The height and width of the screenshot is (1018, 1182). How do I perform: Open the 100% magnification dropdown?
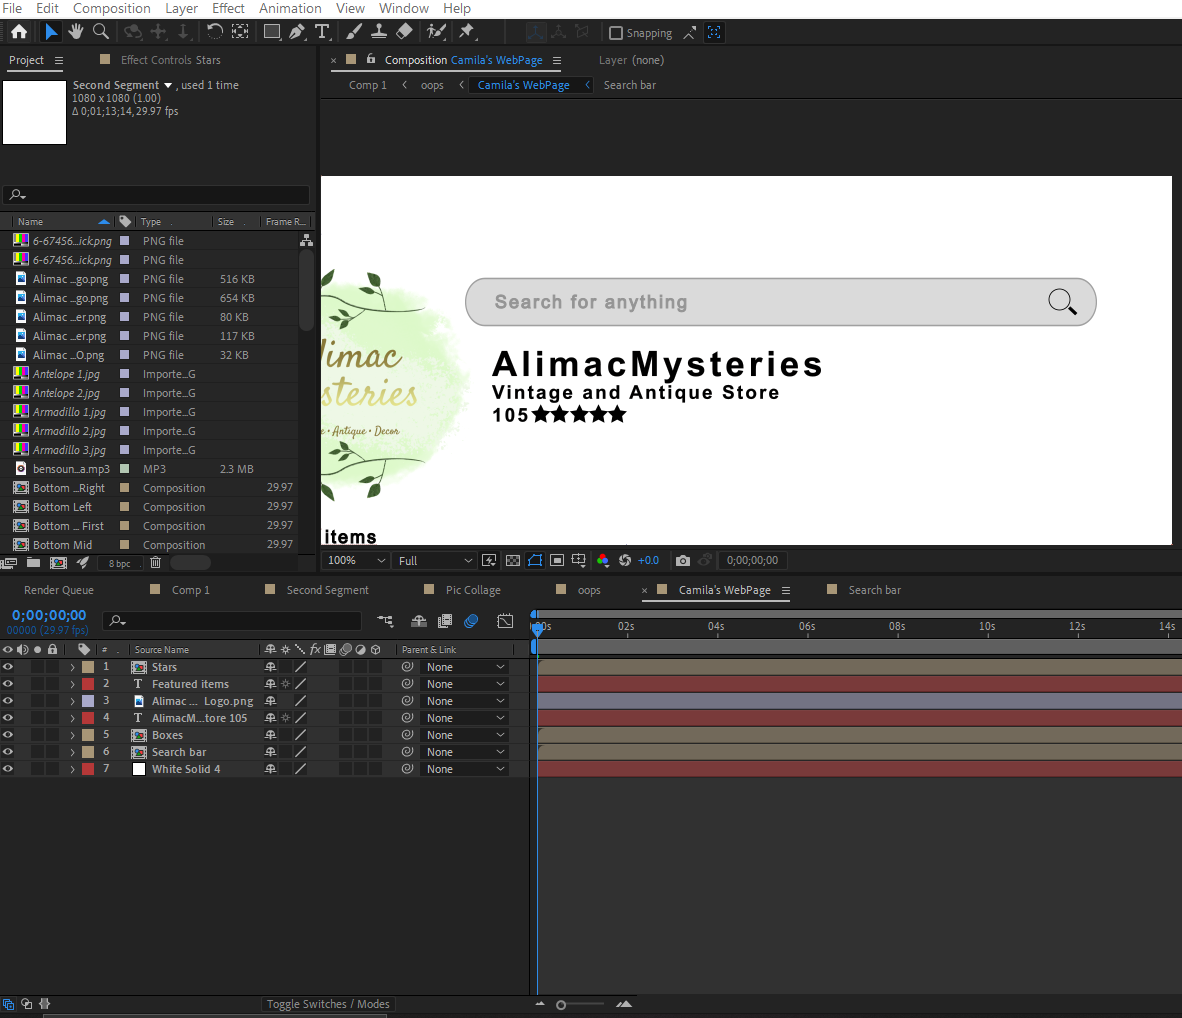tap(356, 561)
